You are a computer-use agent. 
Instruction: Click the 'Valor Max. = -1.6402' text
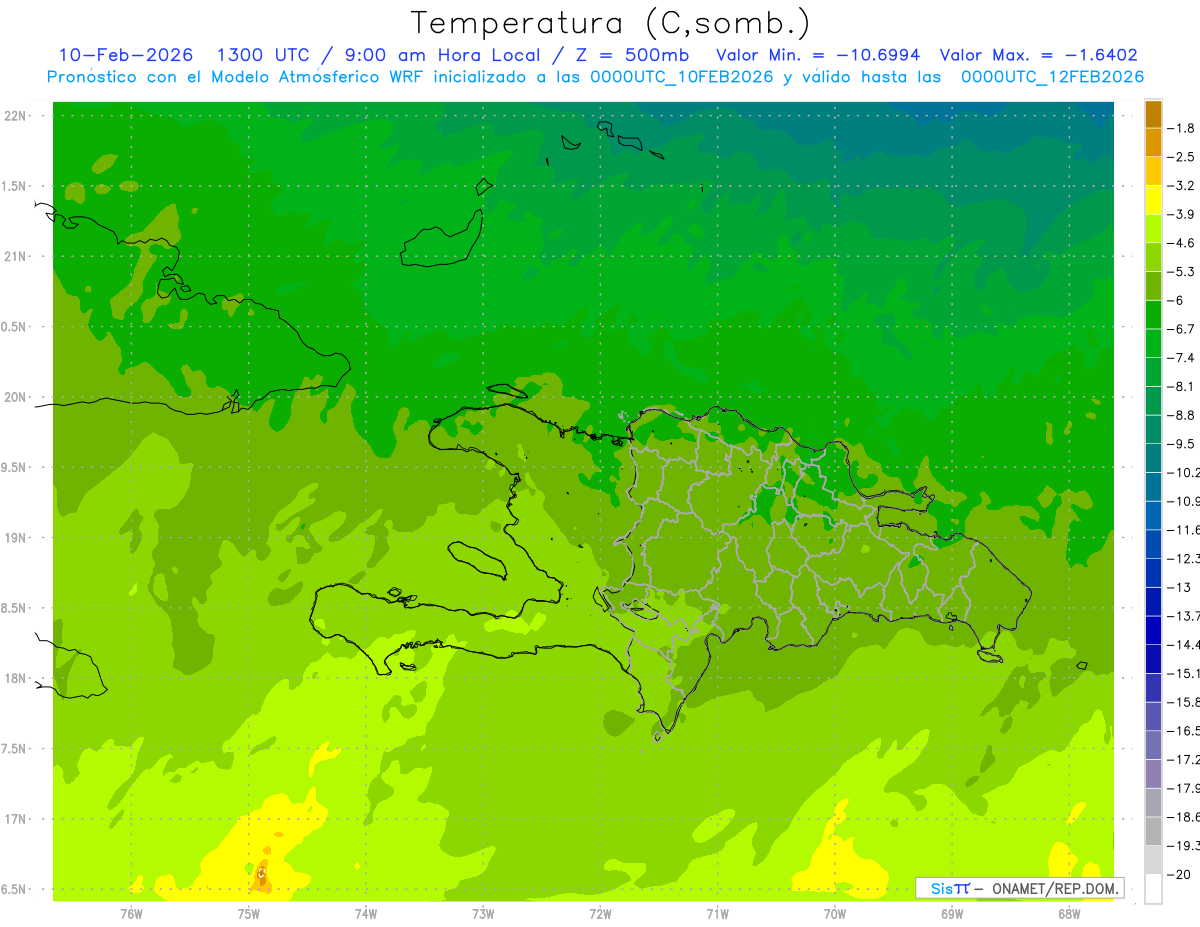[x=1039, y=55]
